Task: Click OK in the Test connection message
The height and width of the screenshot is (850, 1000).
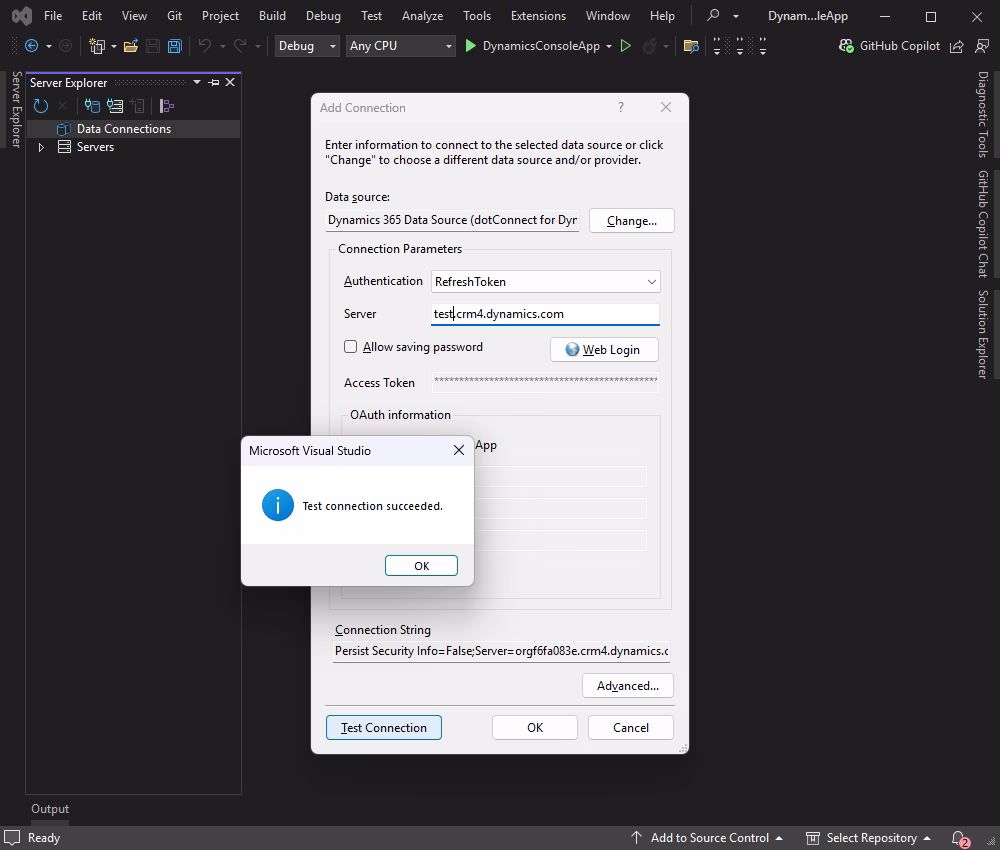Action: click(x=421, y=566)
